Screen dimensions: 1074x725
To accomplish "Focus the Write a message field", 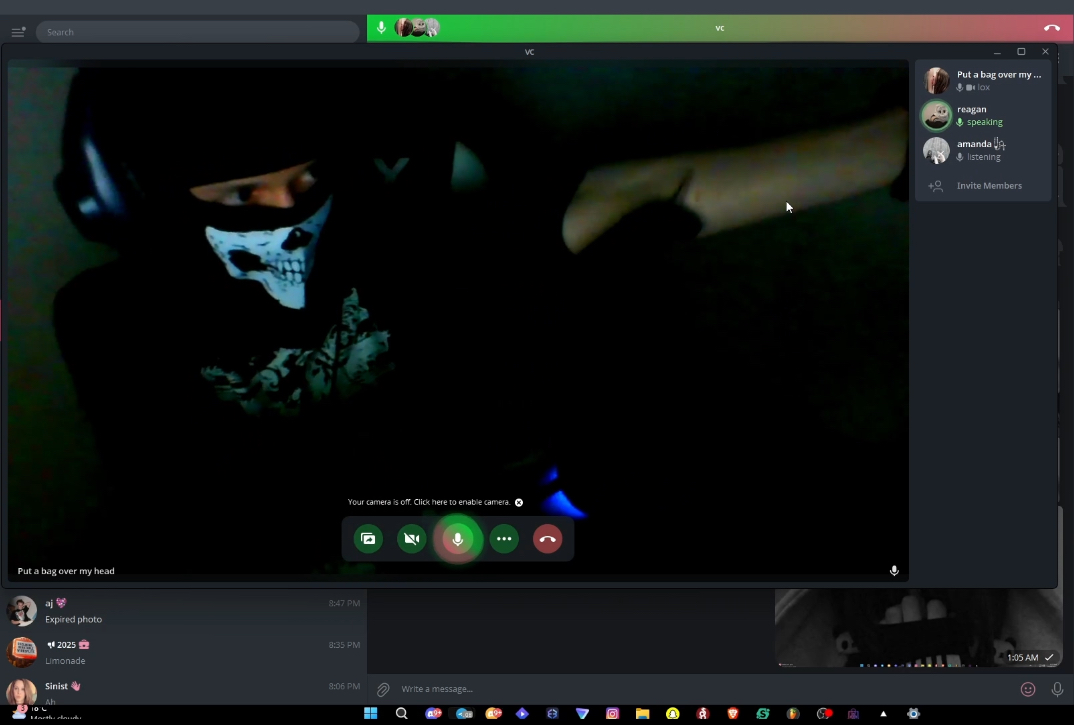I will tap(705, 689).
